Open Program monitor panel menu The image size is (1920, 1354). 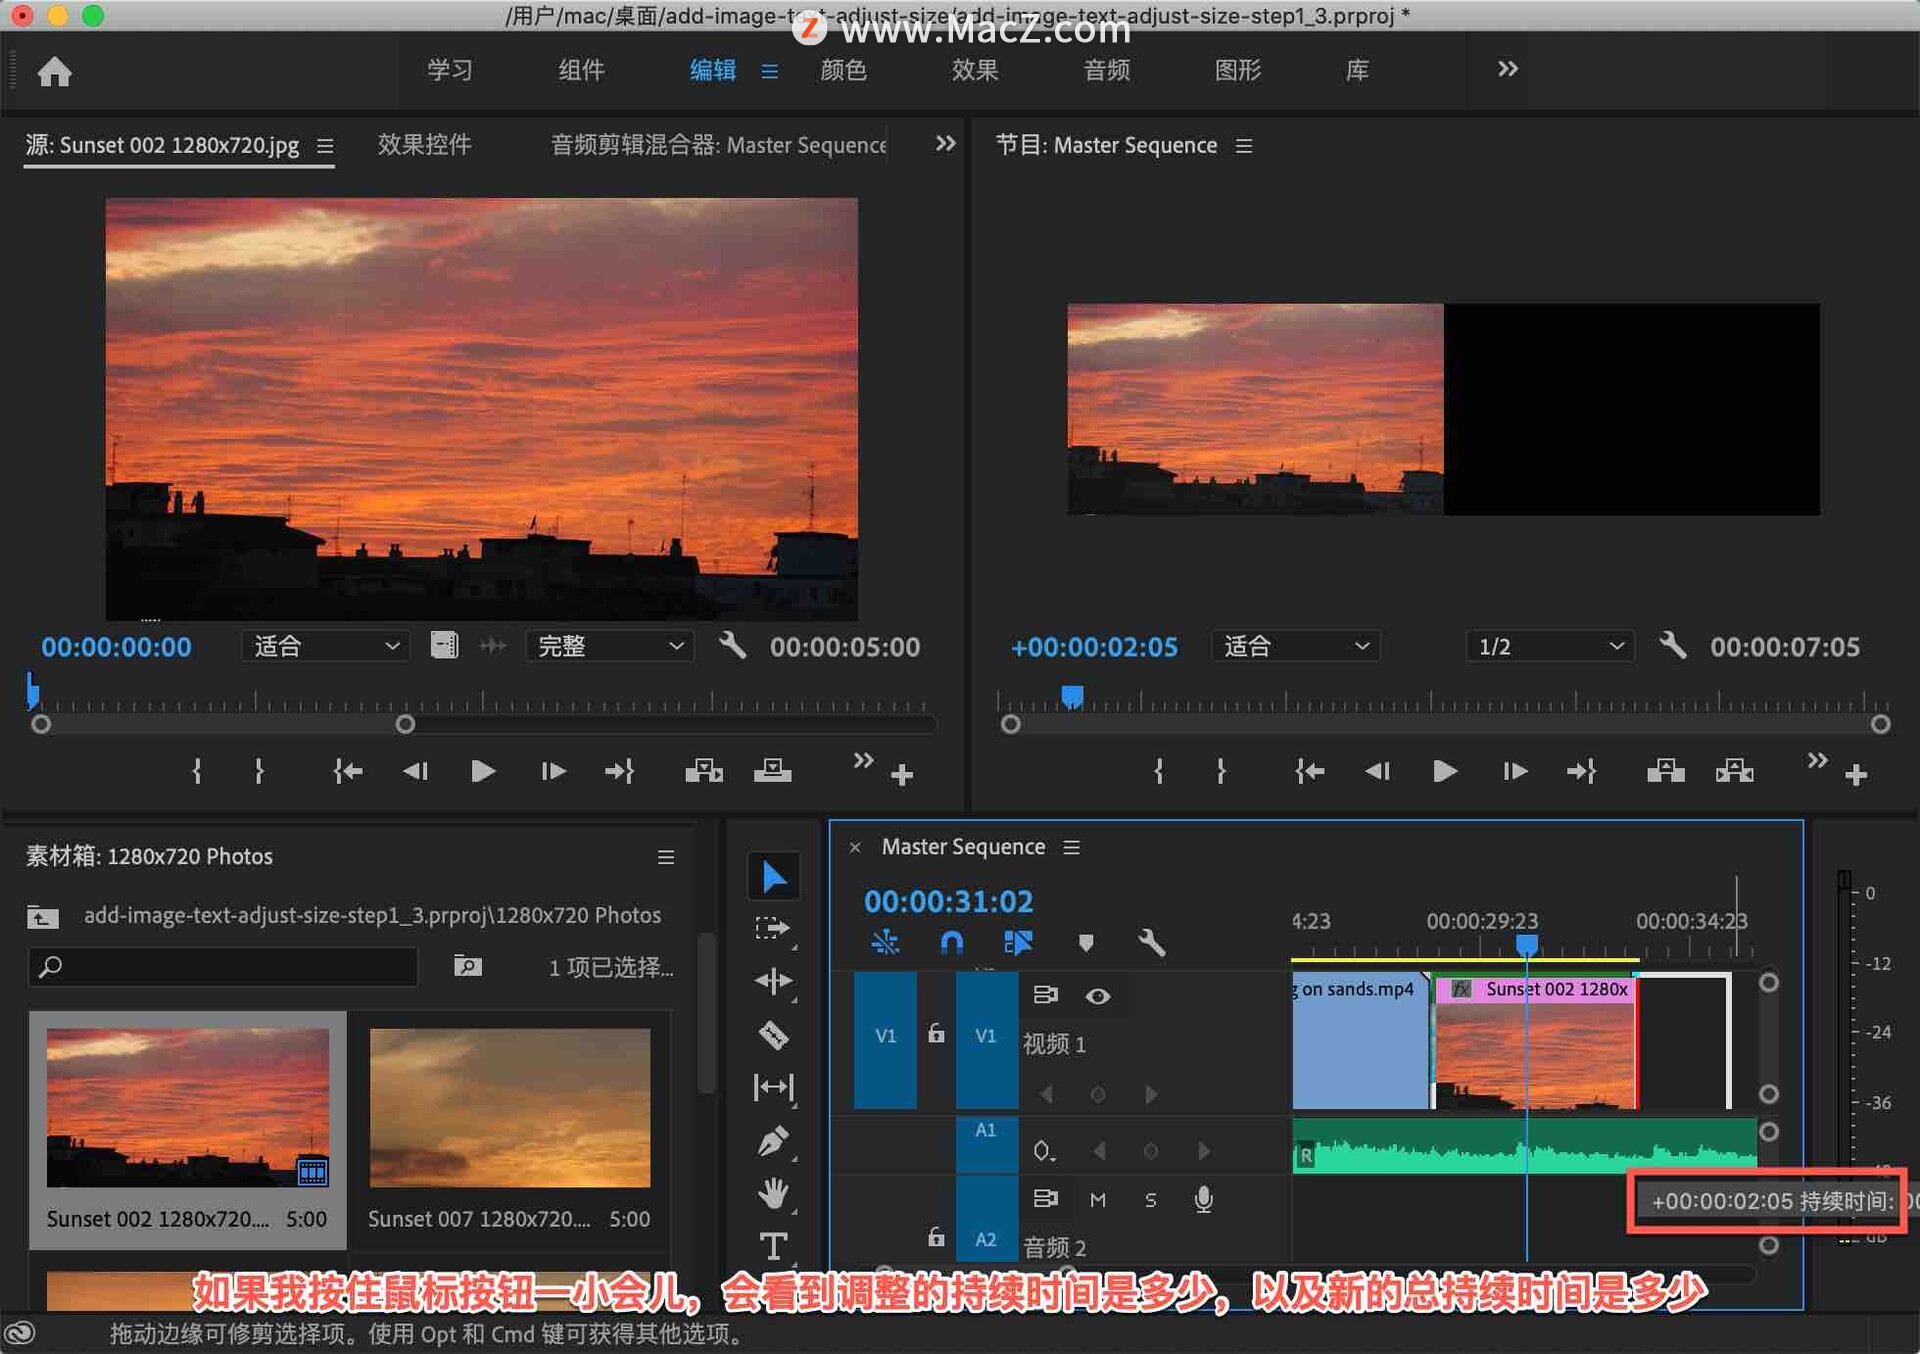[1244, 146]
